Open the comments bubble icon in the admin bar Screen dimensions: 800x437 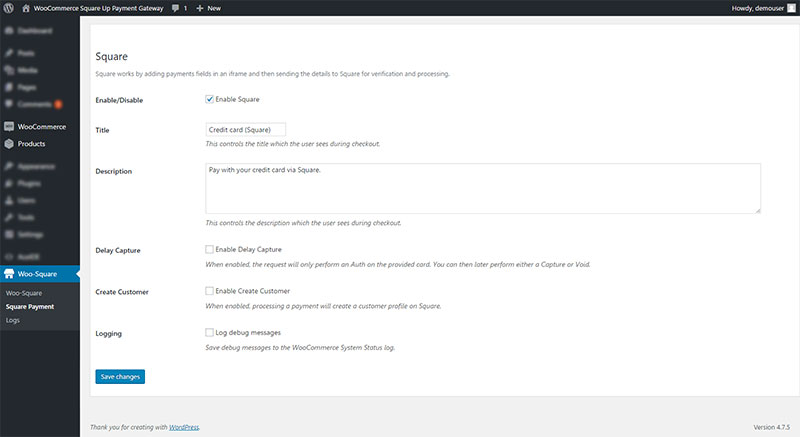pos(176,8)
